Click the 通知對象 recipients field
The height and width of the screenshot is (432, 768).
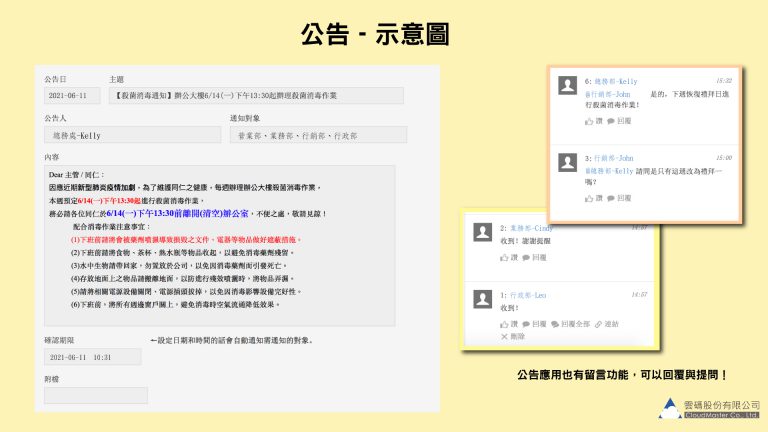point(318,135)
